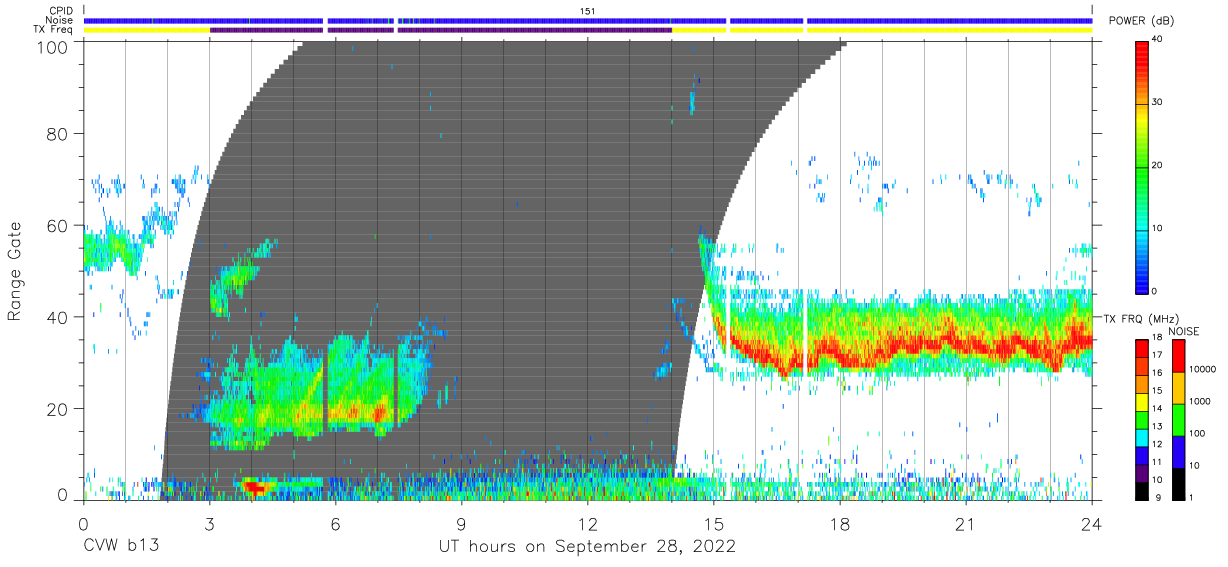Viewport: 1228px width, 567px height.
Task: Click the x-axis tick label '21'
Action: coord(966,523)
